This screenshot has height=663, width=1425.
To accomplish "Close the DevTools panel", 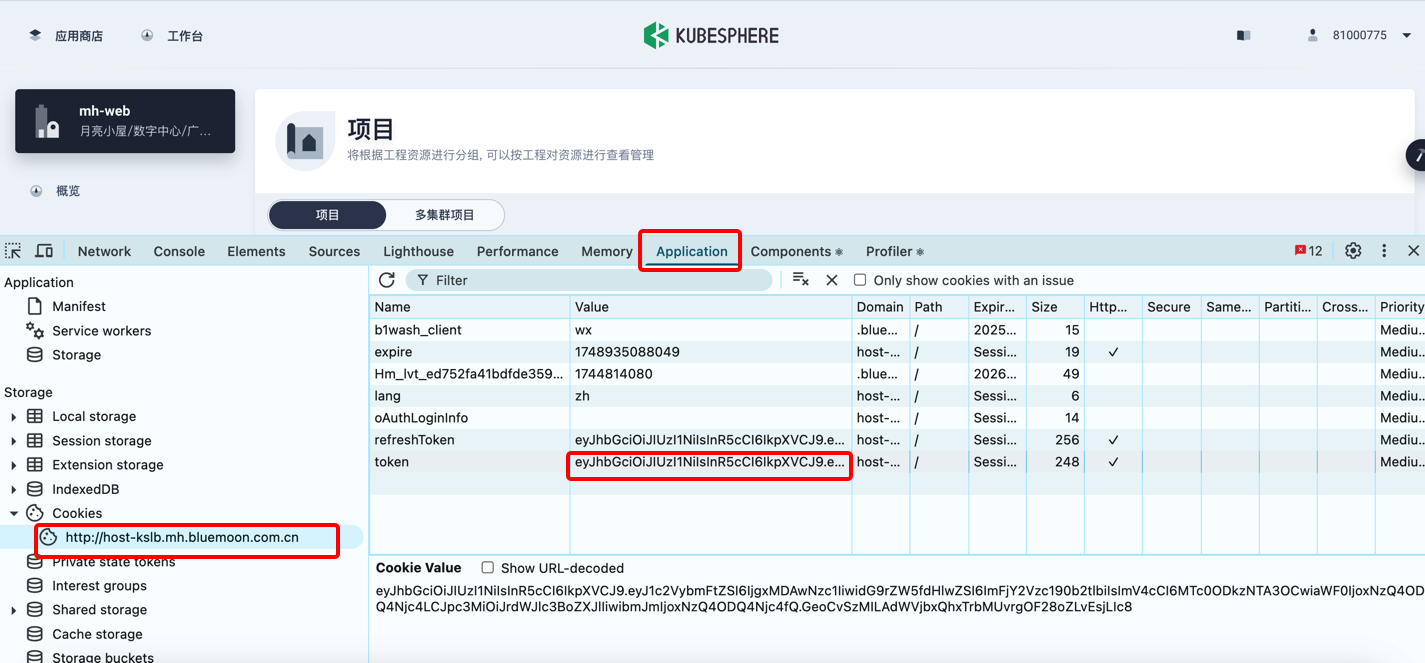I will [1413, 251].
